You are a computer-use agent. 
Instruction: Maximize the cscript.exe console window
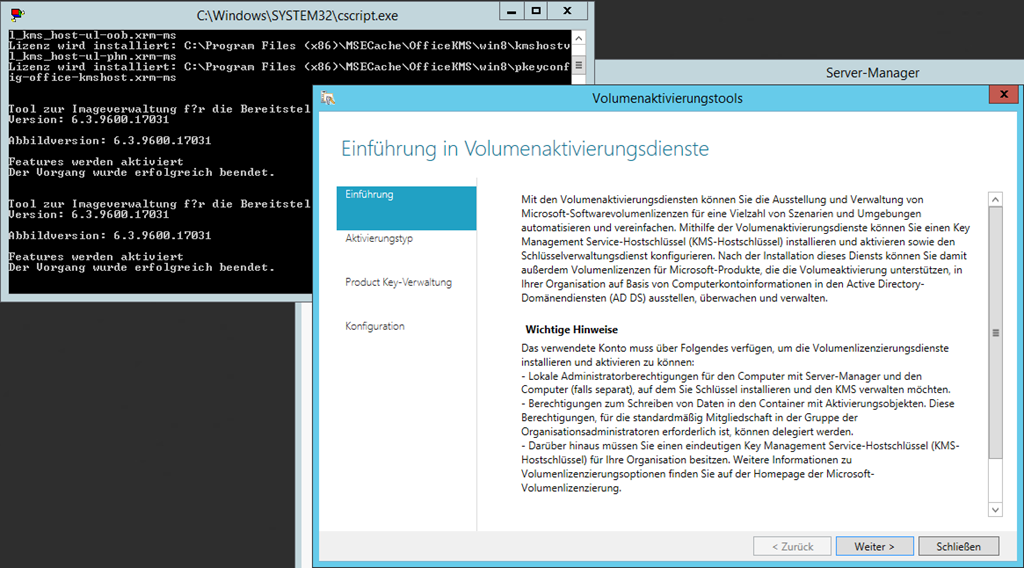(x=535, y=10)
